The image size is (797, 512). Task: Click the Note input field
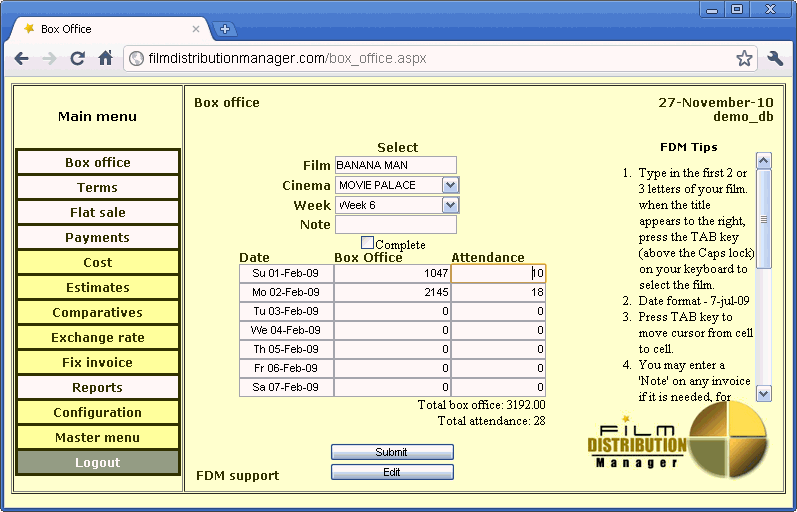point(395,225)
